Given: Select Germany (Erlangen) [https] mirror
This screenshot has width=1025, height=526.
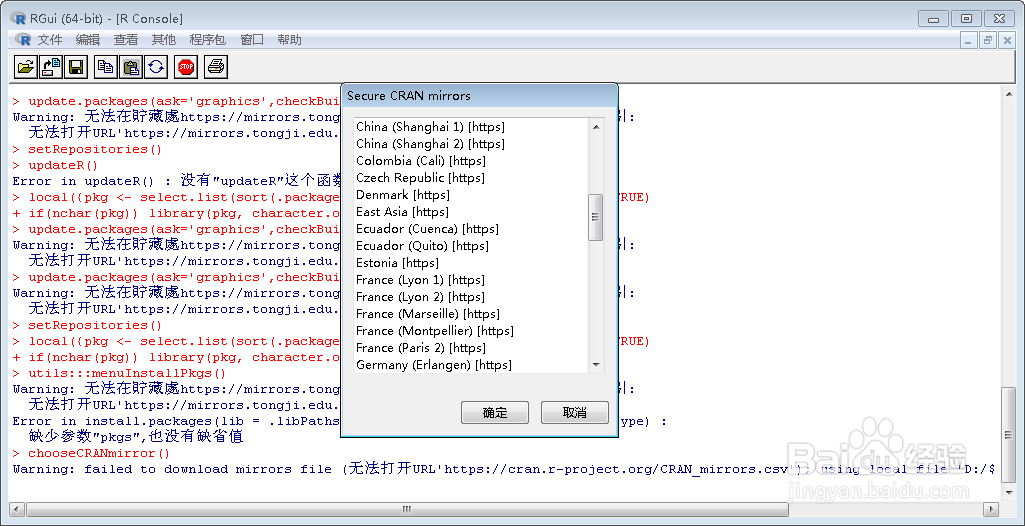Looking at the screenshot, I should pyautogui.click(x=471, y=365).
